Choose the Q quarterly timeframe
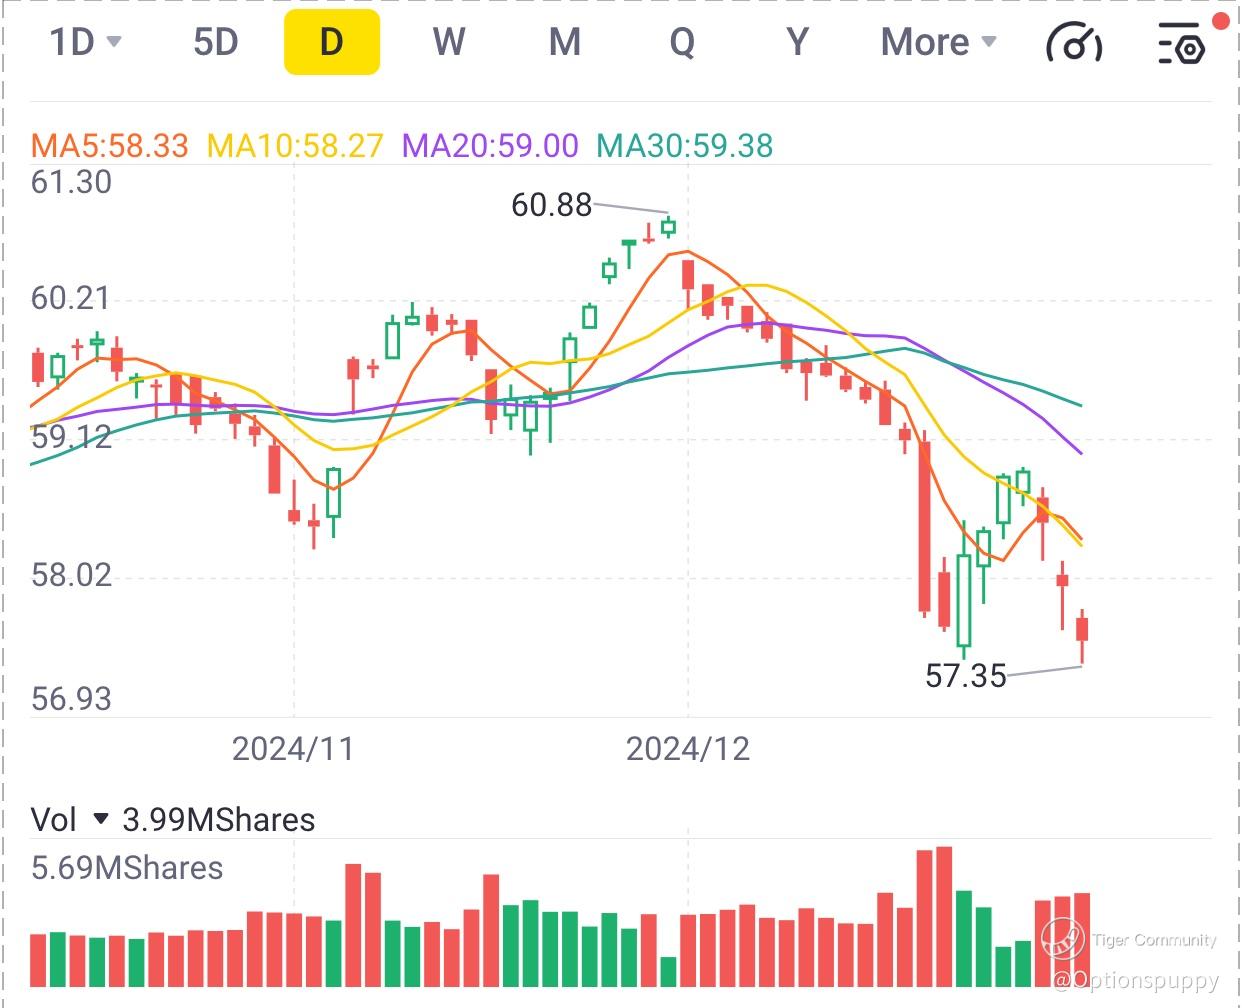Image resolution: width=1242 pixels, height=1008 pixels. click(x=682, y=42)
